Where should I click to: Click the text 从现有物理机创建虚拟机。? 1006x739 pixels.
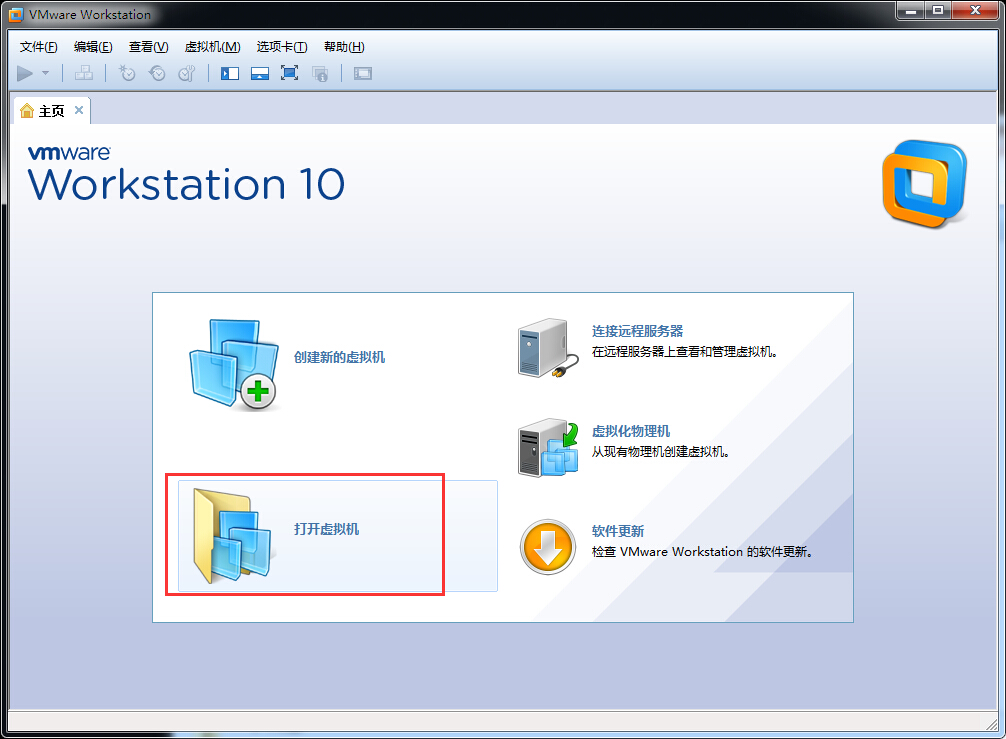point(661,452)
